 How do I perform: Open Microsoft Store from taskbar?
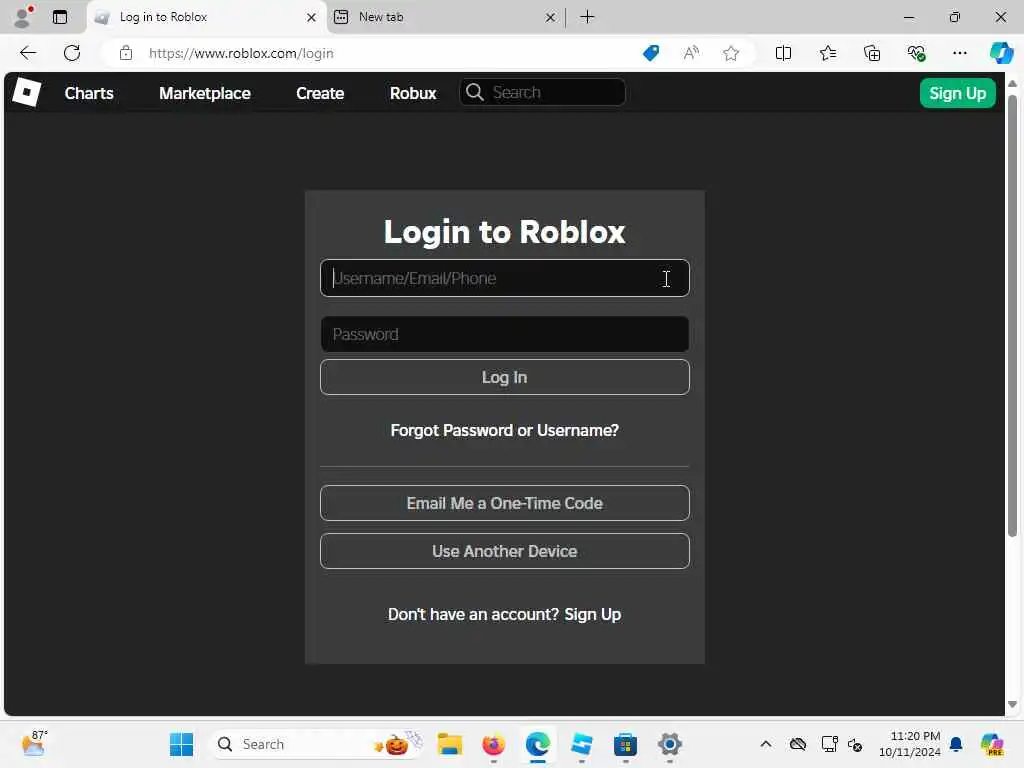pyautogui.click(x=625, y=744)
